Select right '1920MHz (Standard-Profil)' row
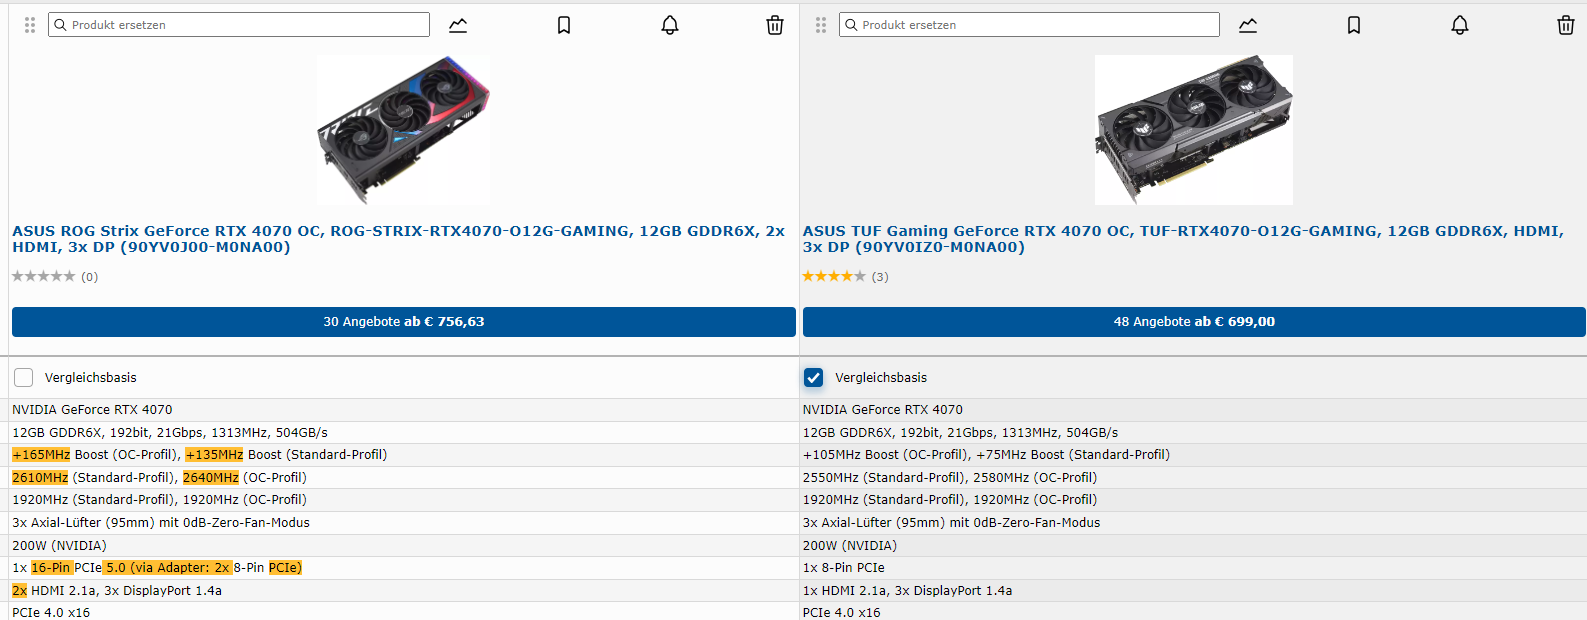 click(x=1193, y=500)
